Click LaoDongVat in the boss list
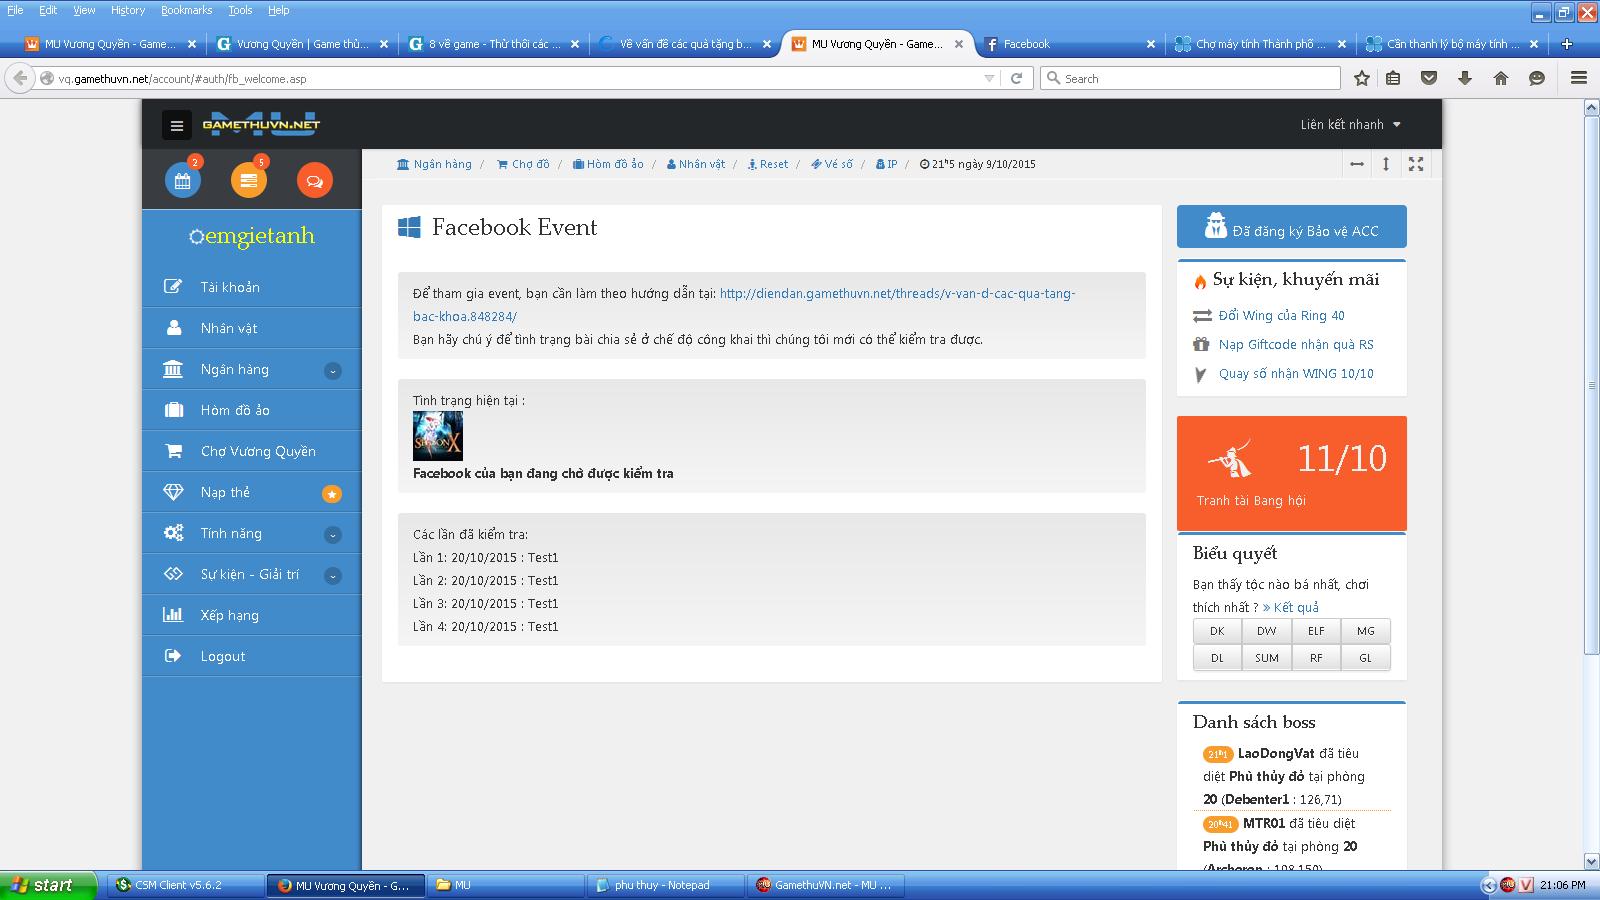The height and width of the screenshot is (900, 1600). (x=1276, y=754)
